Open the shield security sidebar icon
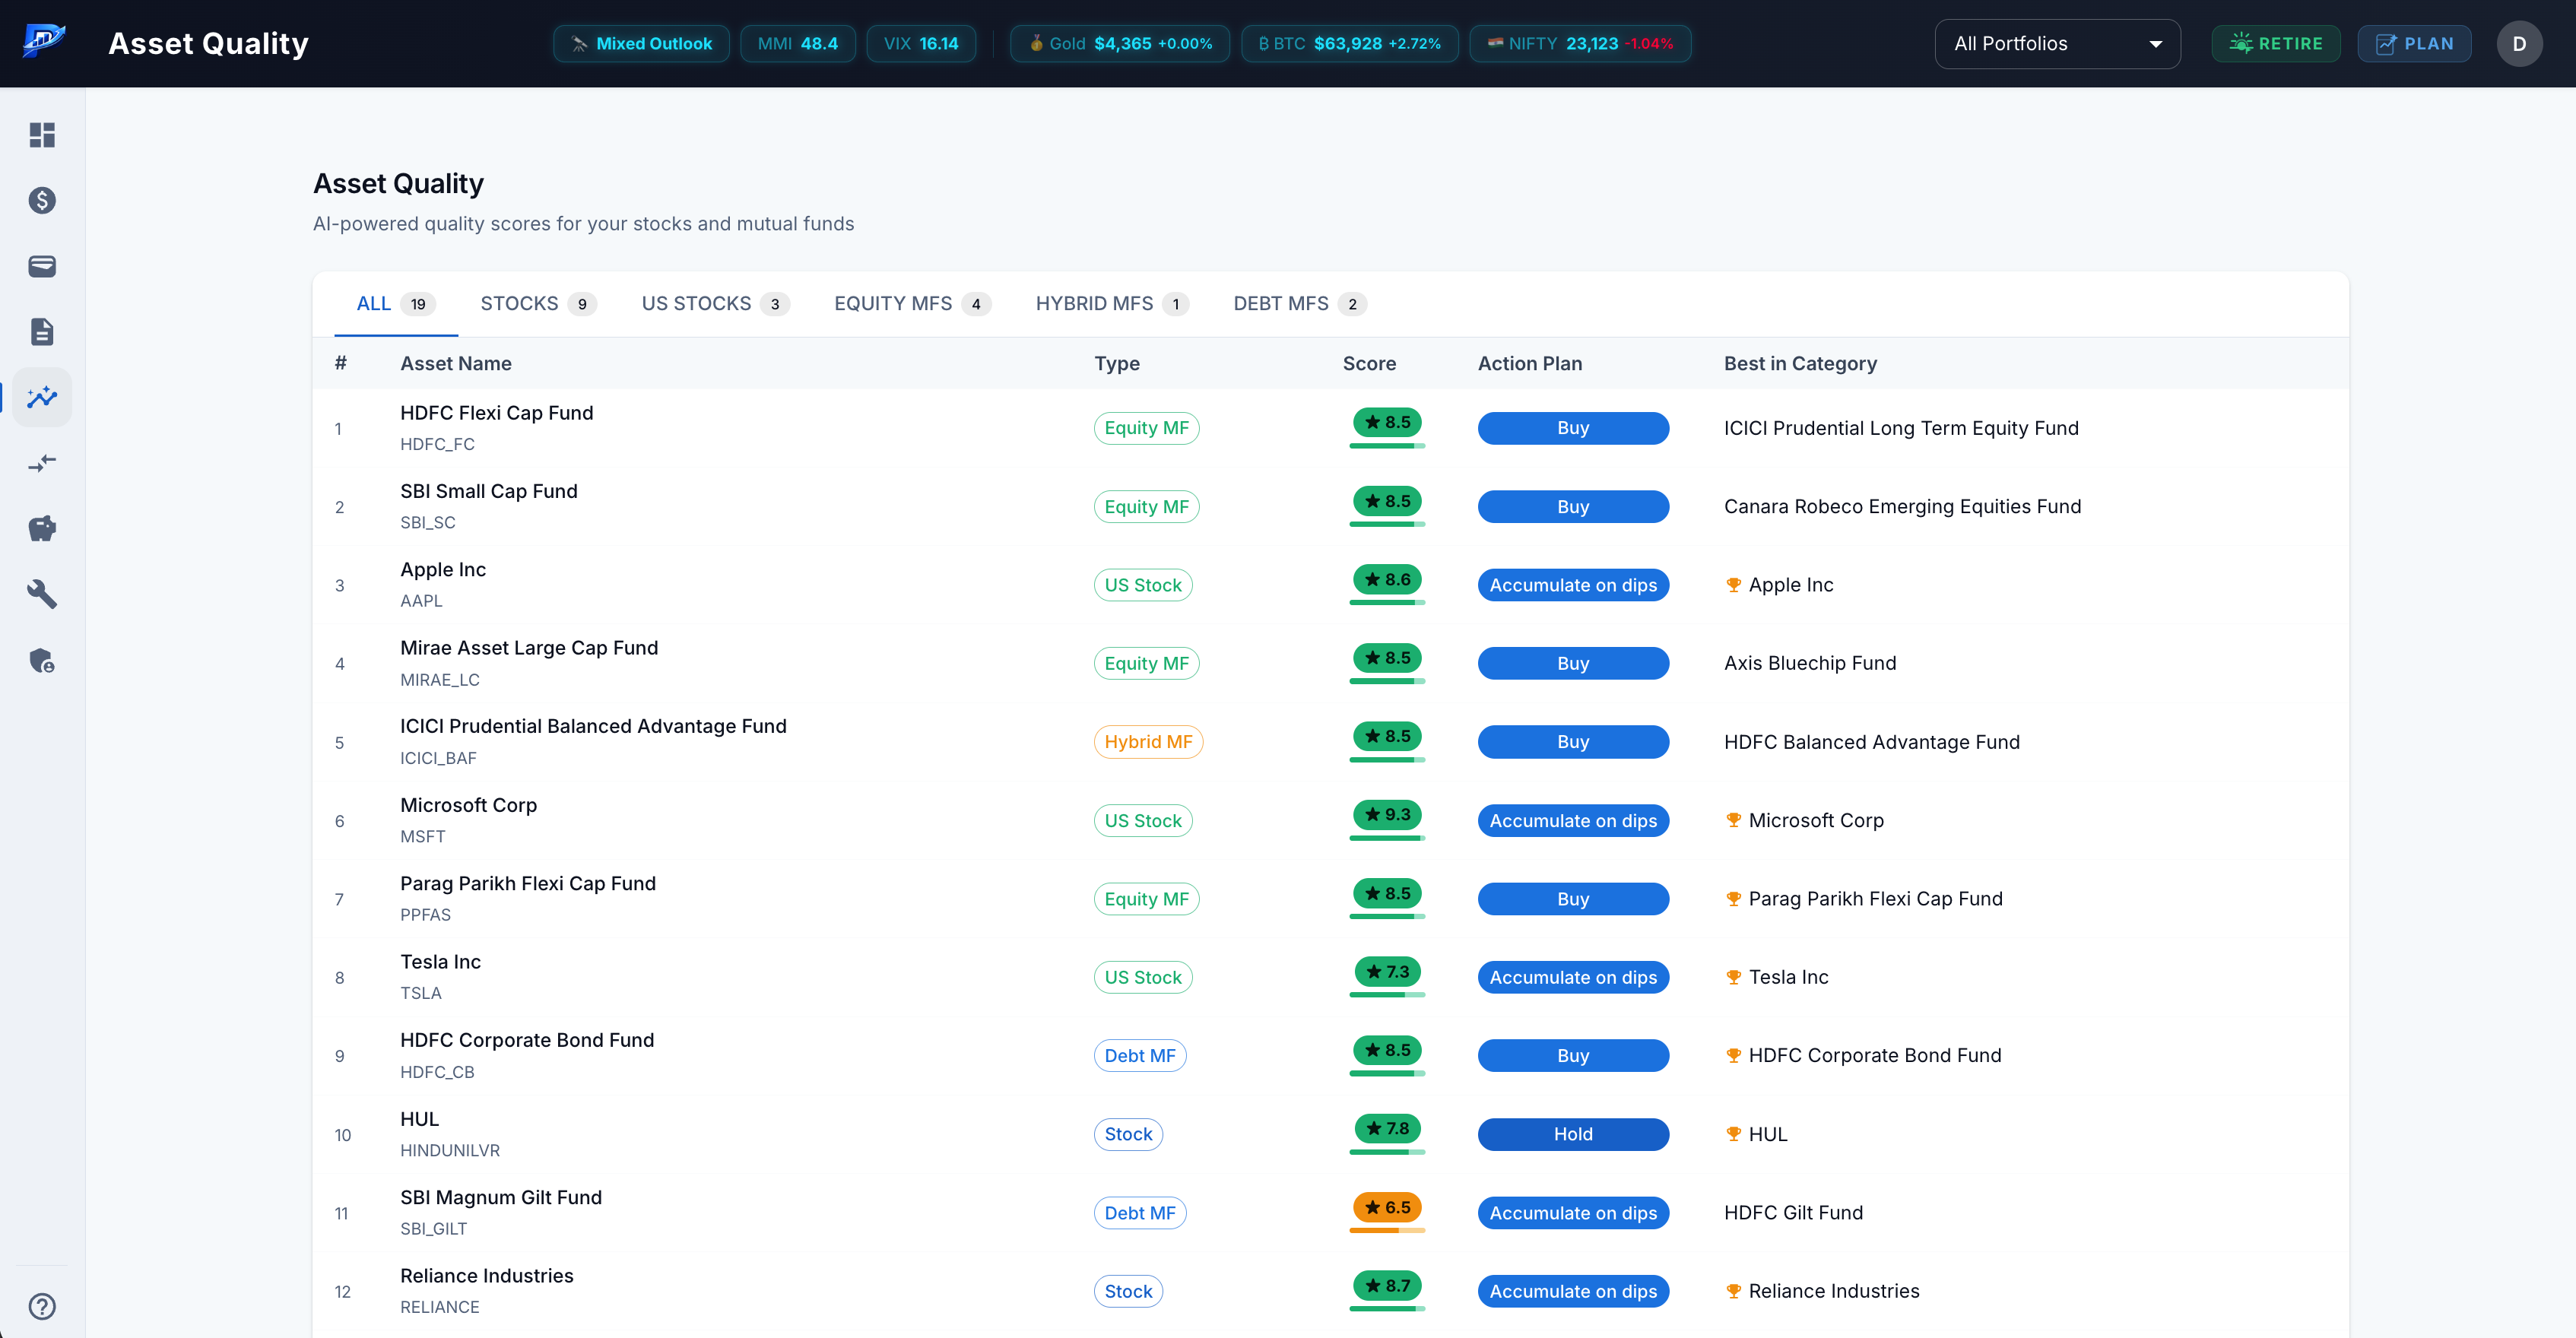 [x=42, y=660]
